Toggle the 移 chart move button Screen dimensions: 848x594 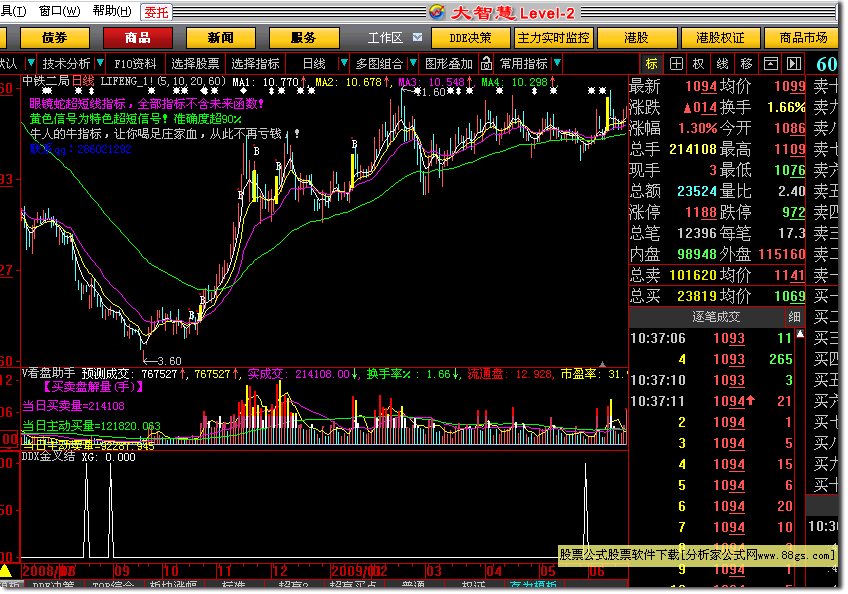point(746,64)
